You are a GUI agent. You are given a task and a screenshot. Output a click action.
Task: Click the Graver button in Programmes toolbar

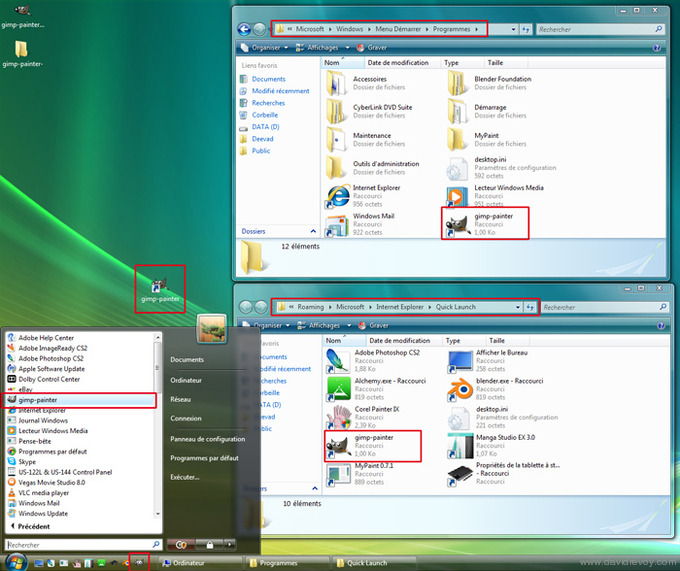pyautogui.click(x=374, y=46)
